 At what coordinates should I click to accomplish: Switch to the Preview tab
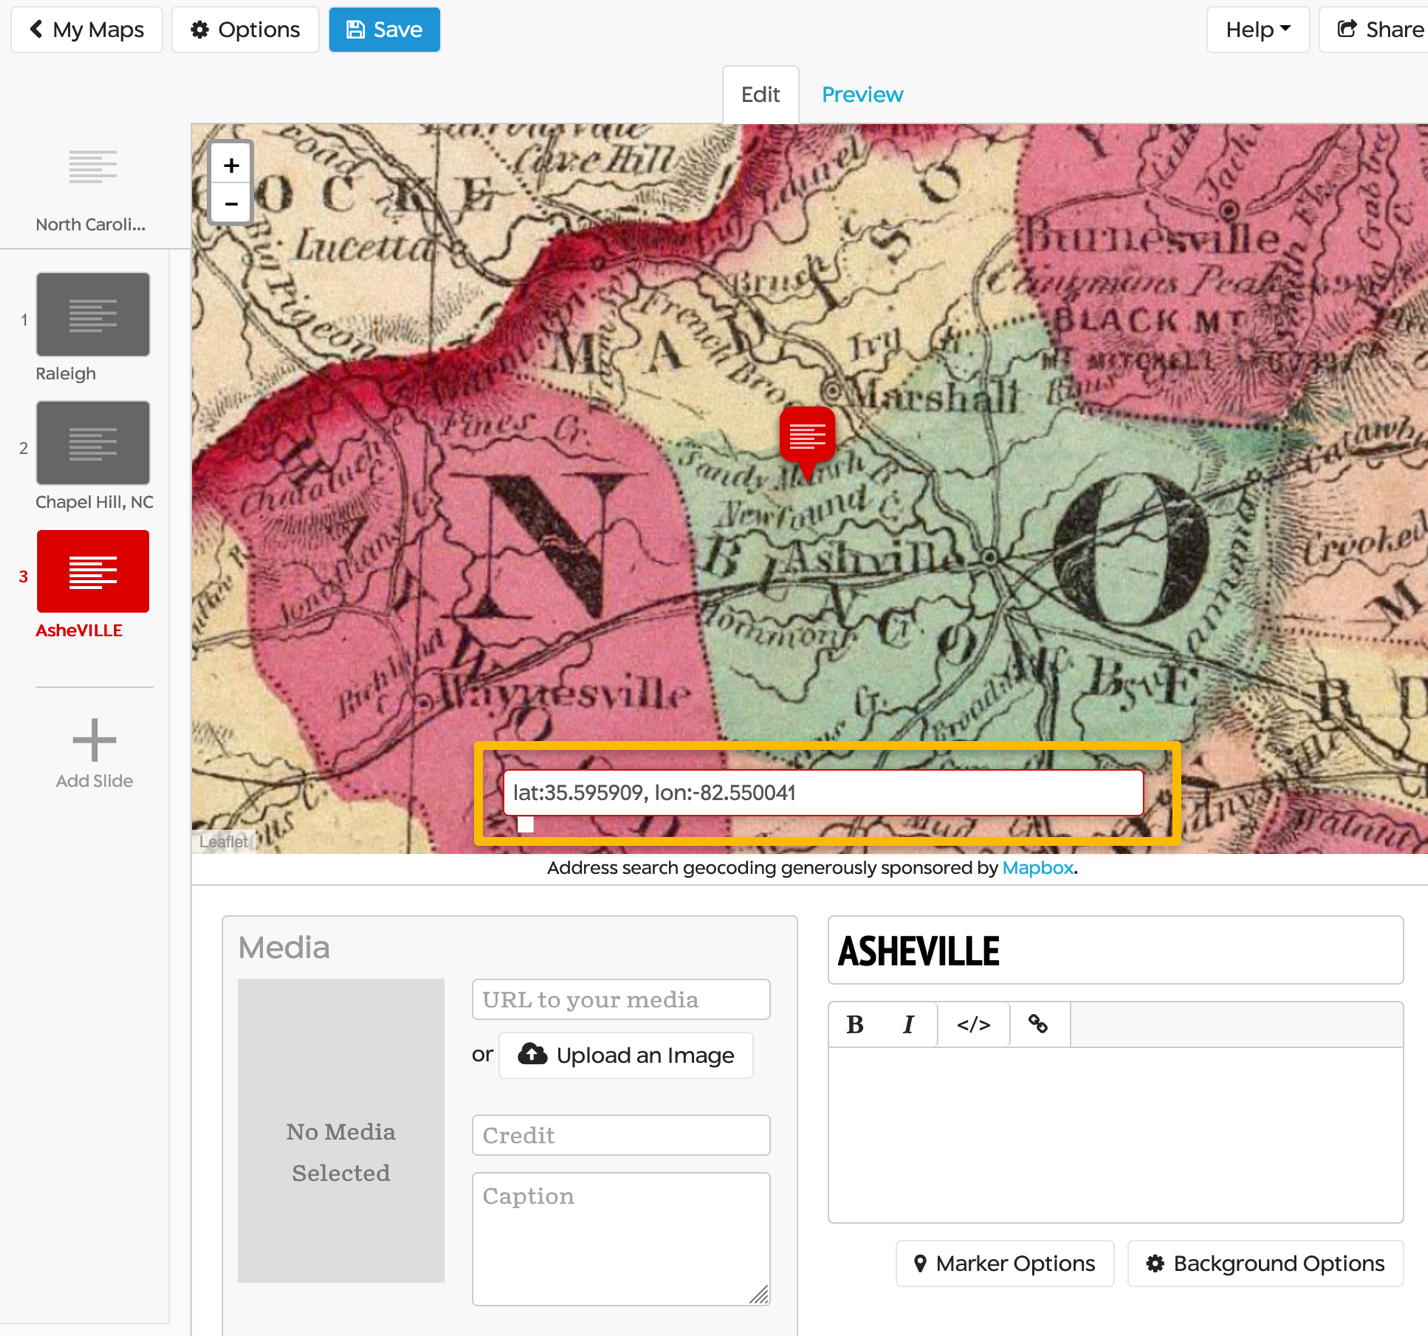click(x=862, y=94)
